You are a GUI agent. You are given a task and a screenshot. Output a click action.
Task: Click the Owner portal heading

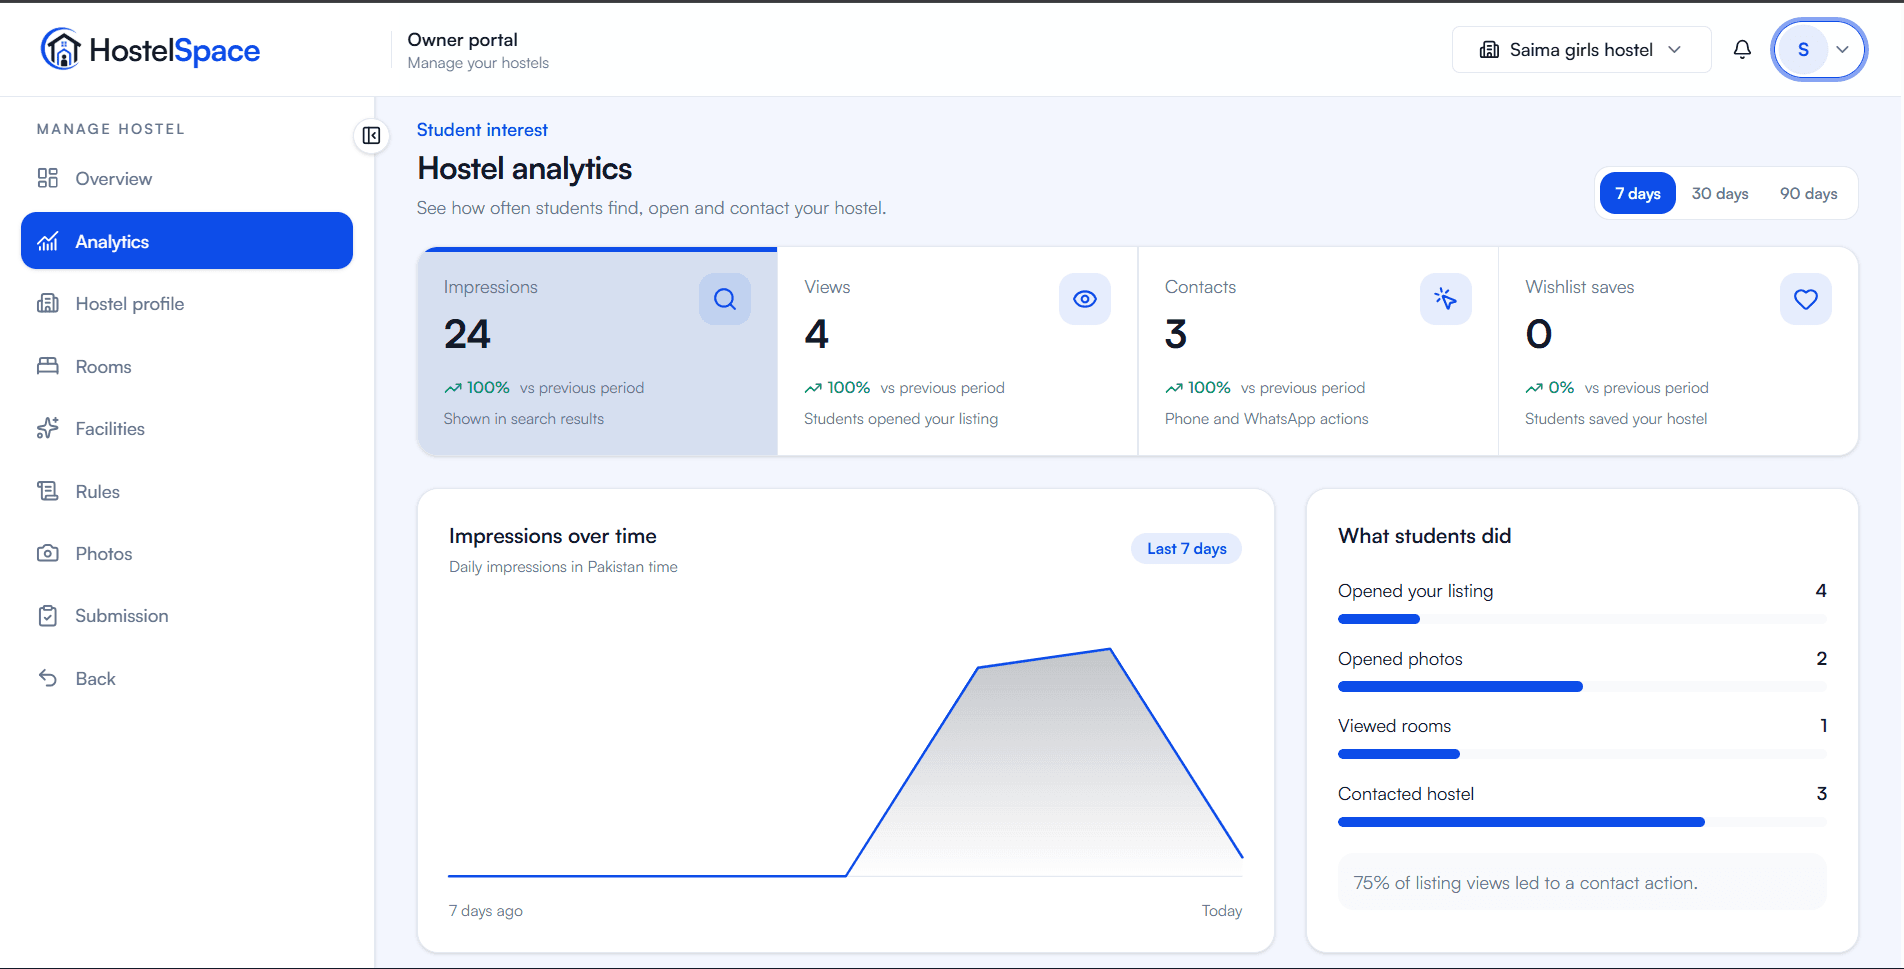click(462, 40)
